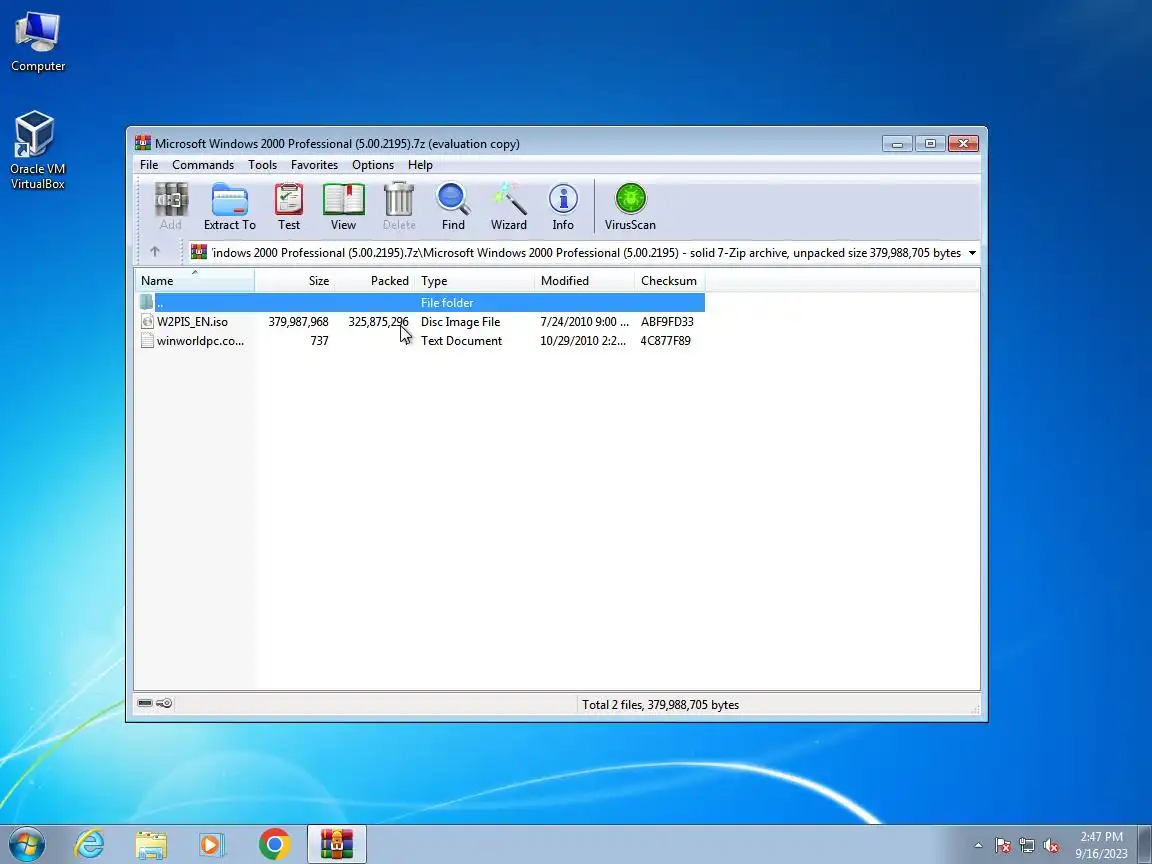Open the Options menu
1152x864 pixels.
point(372,165)
